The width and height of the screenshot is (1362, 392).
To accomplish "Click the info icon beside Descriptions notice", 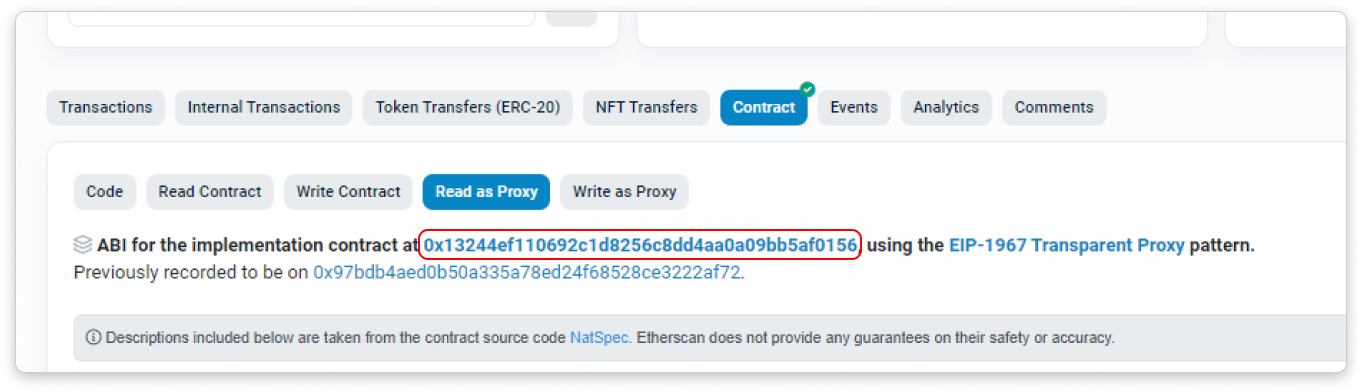I will tap(94, 338).
